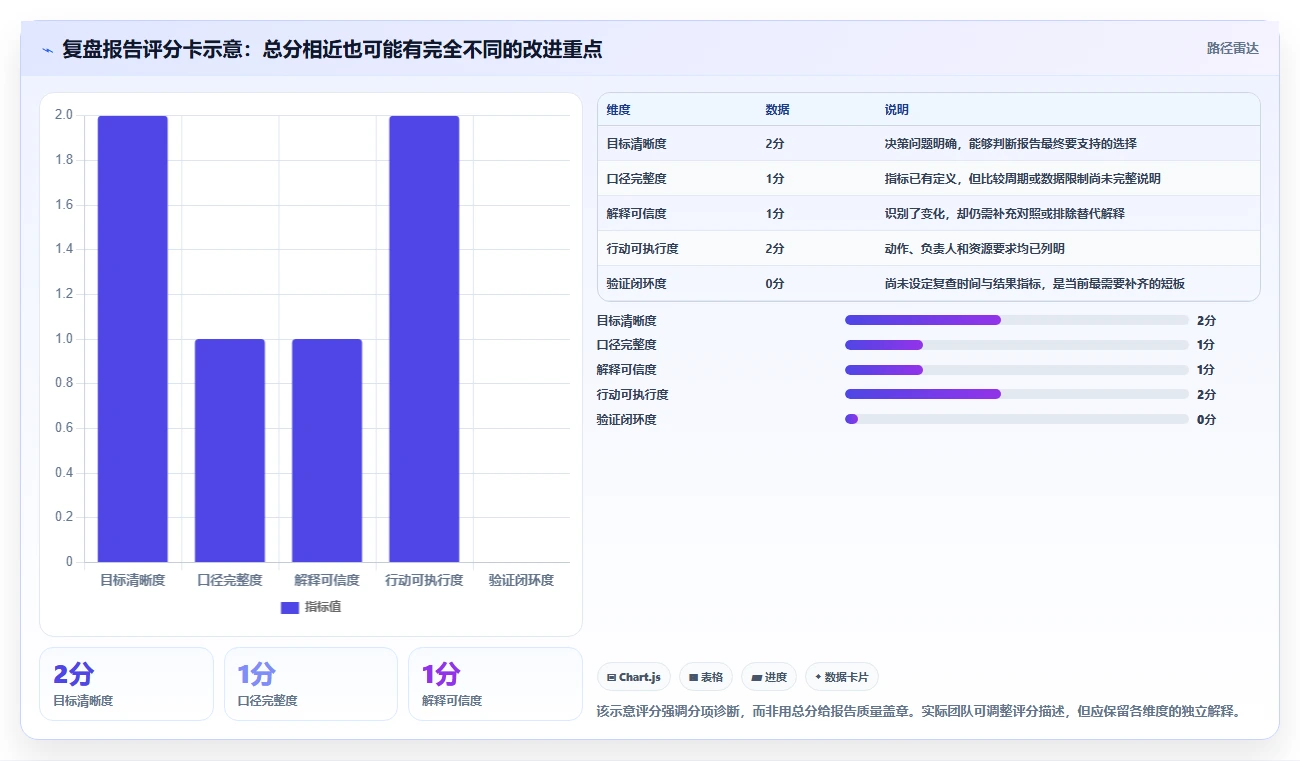
Task: Select the 解释可信度 cell in the table
Action: 636,214
